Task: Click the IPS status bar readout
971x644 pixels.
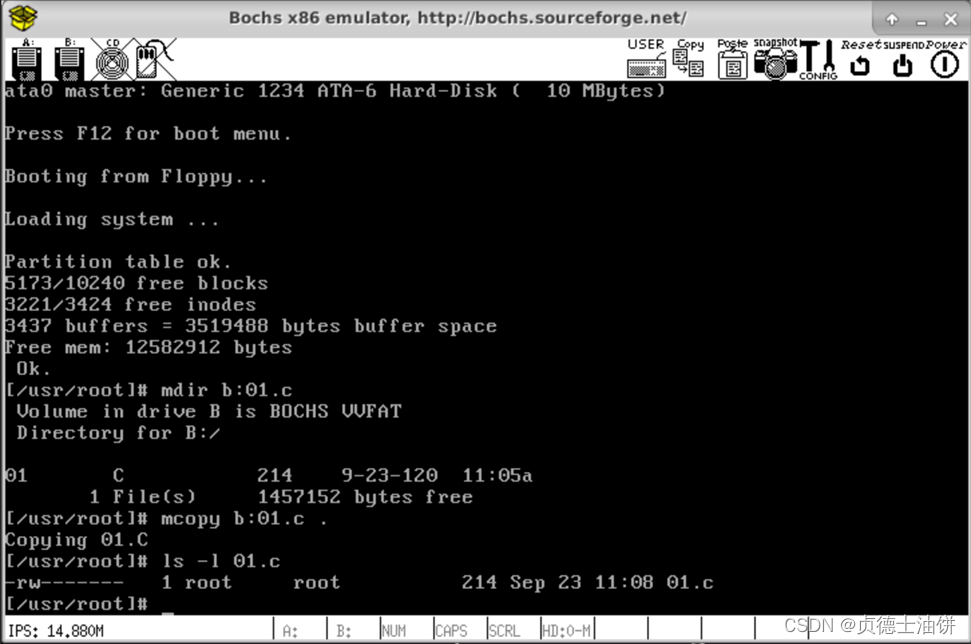Action: (x=56, y=631)
